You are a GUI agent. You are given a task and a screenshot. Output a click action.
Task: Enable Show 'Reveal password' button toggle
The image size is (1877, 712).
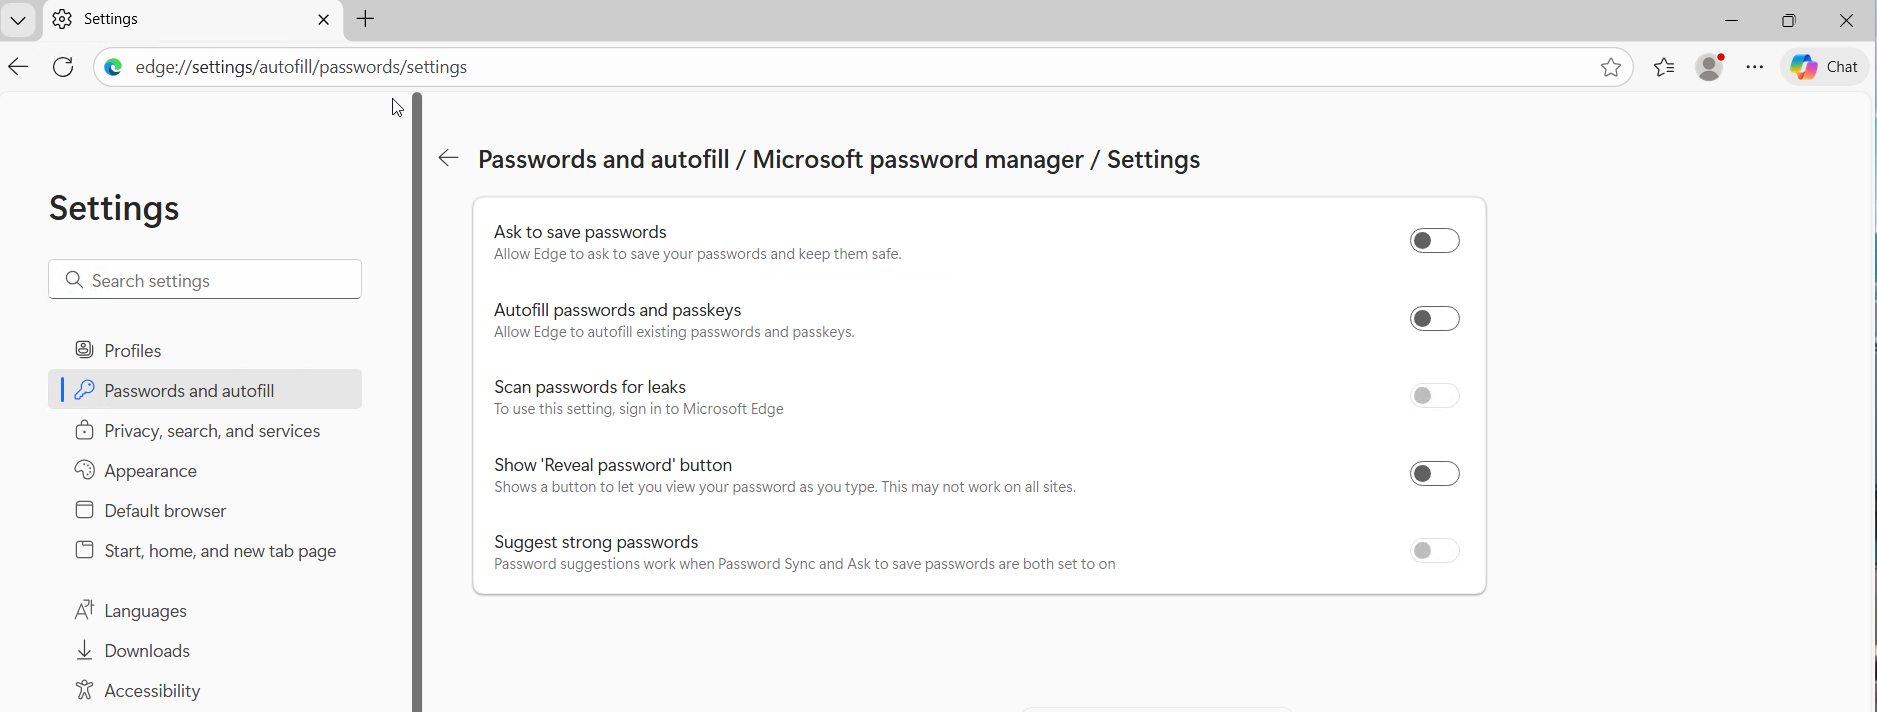click(x=1435, y=474)
